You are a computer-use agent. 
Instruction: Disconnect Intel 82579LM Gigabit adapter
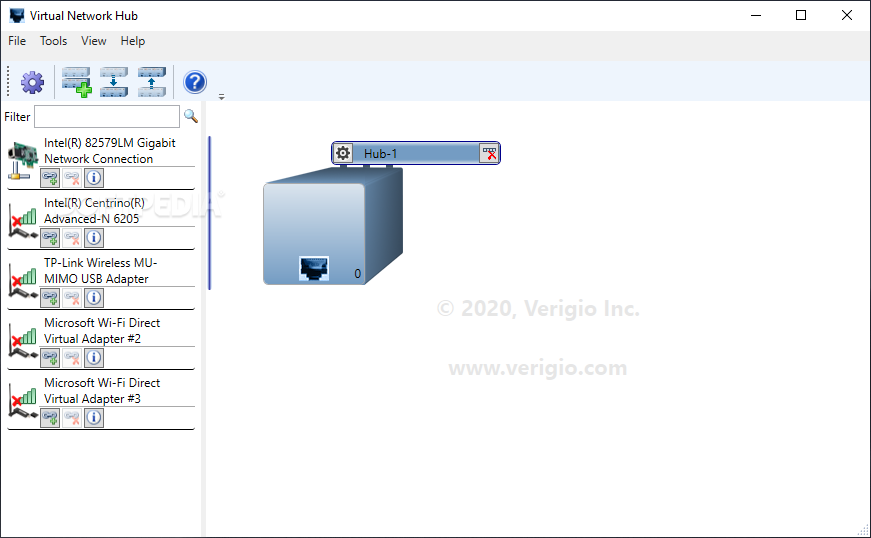pos(72,178)
